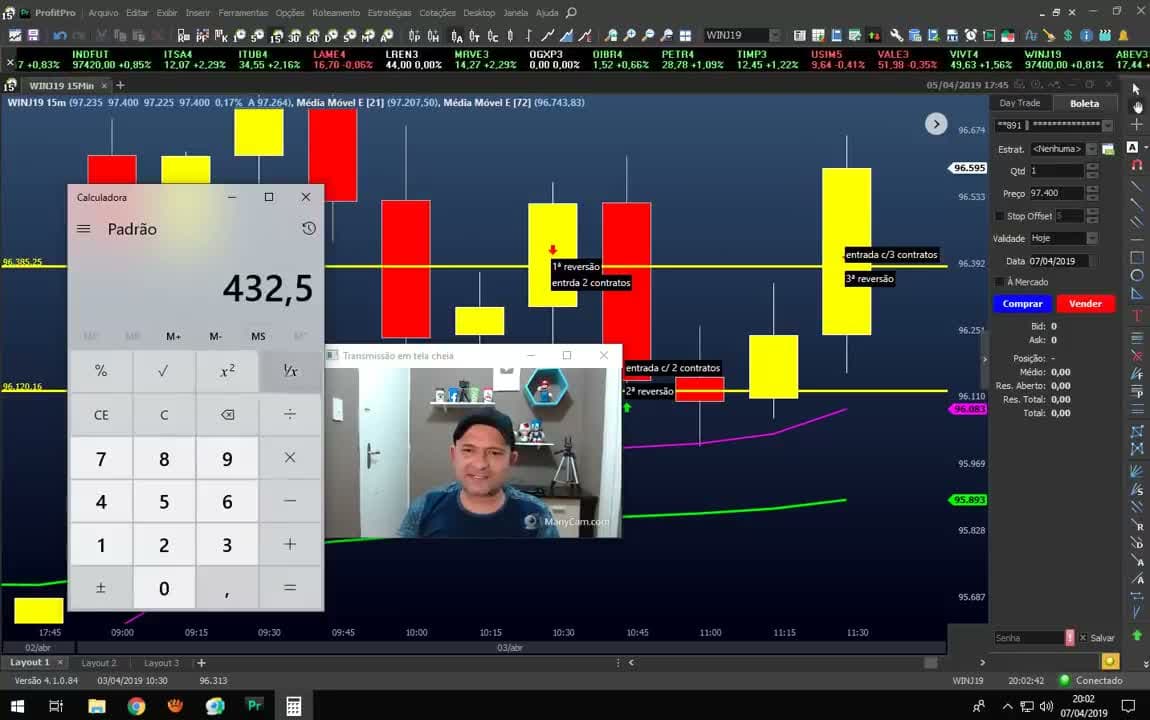Click the window layout grid toolbar icon

685,35
